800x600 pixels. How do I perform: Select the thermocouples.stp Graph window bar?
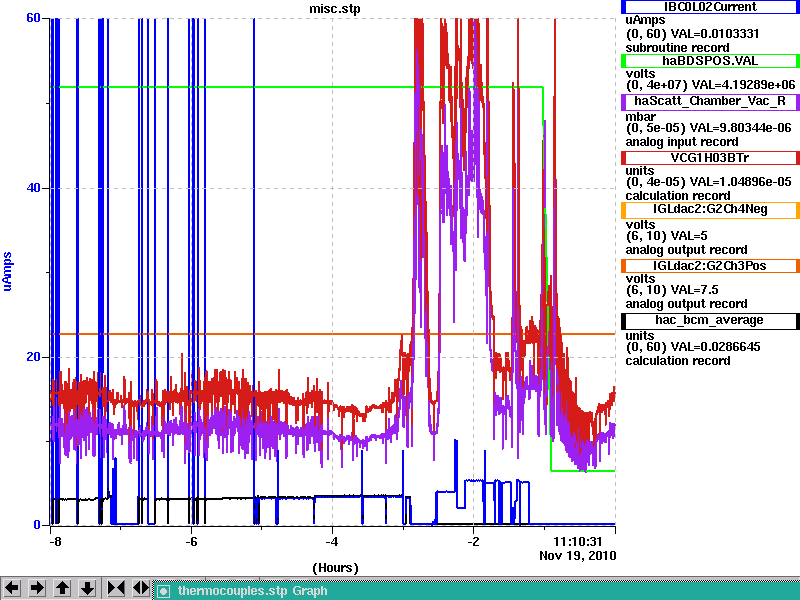click(x=477, y=591)
